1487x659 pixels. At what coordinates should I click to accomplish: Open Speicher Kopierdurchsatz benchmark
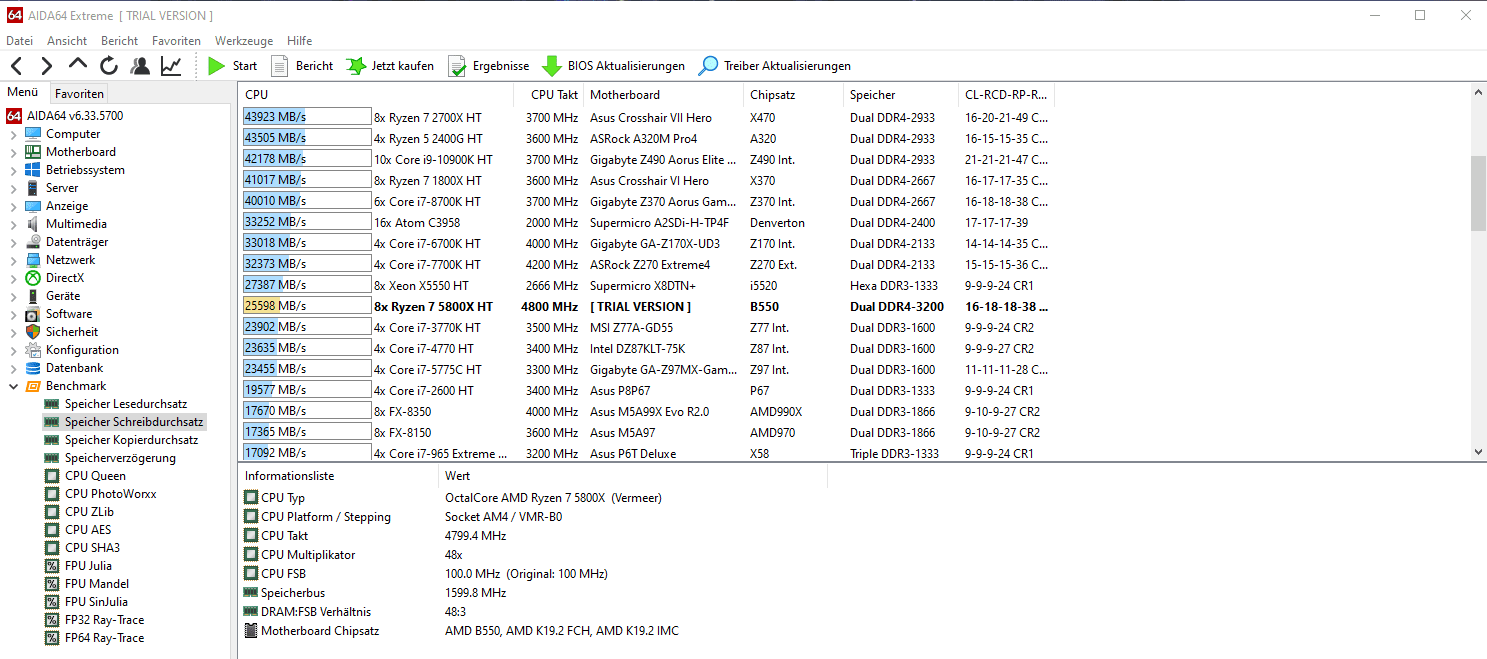131,440
